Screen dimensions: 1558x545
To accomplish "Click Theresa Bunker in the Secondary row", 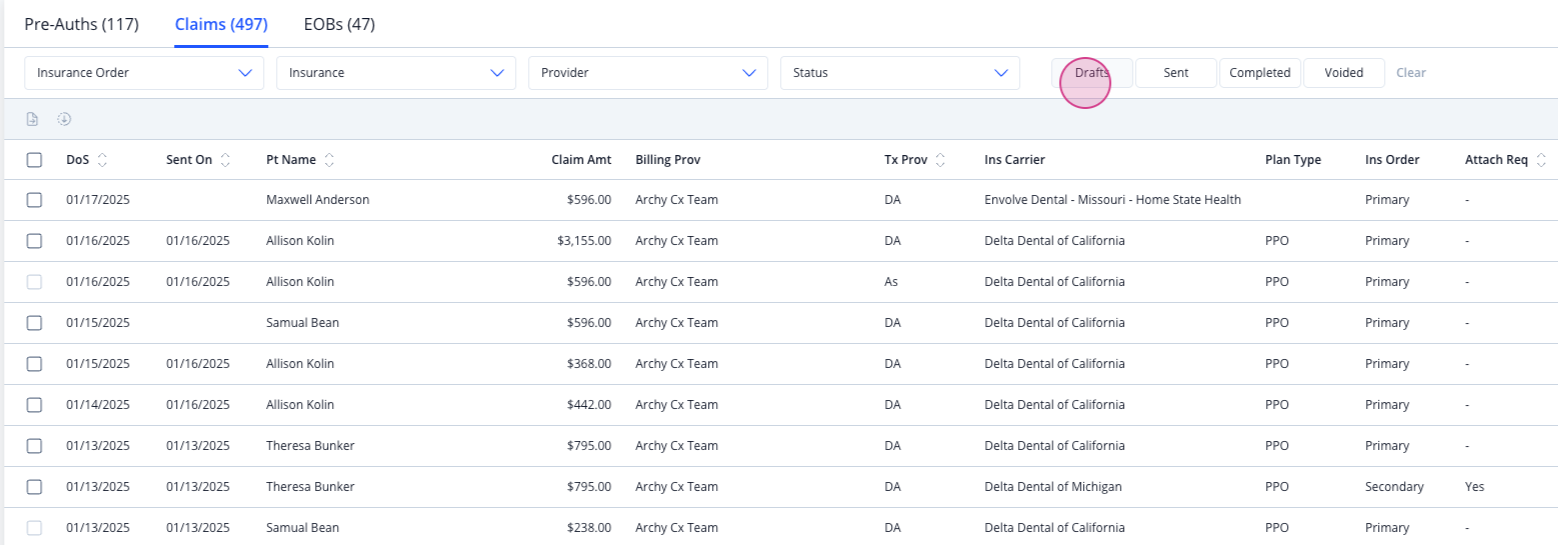I will [x=310, y=487].
